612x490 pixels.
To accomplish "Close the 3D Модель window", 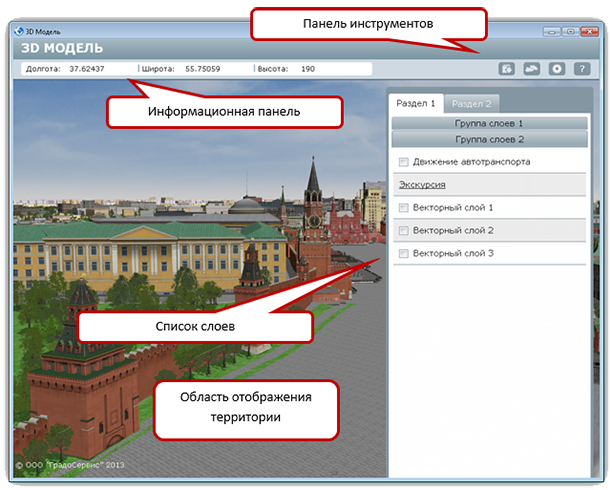I will pyautogui.click(x=588, y=31).
